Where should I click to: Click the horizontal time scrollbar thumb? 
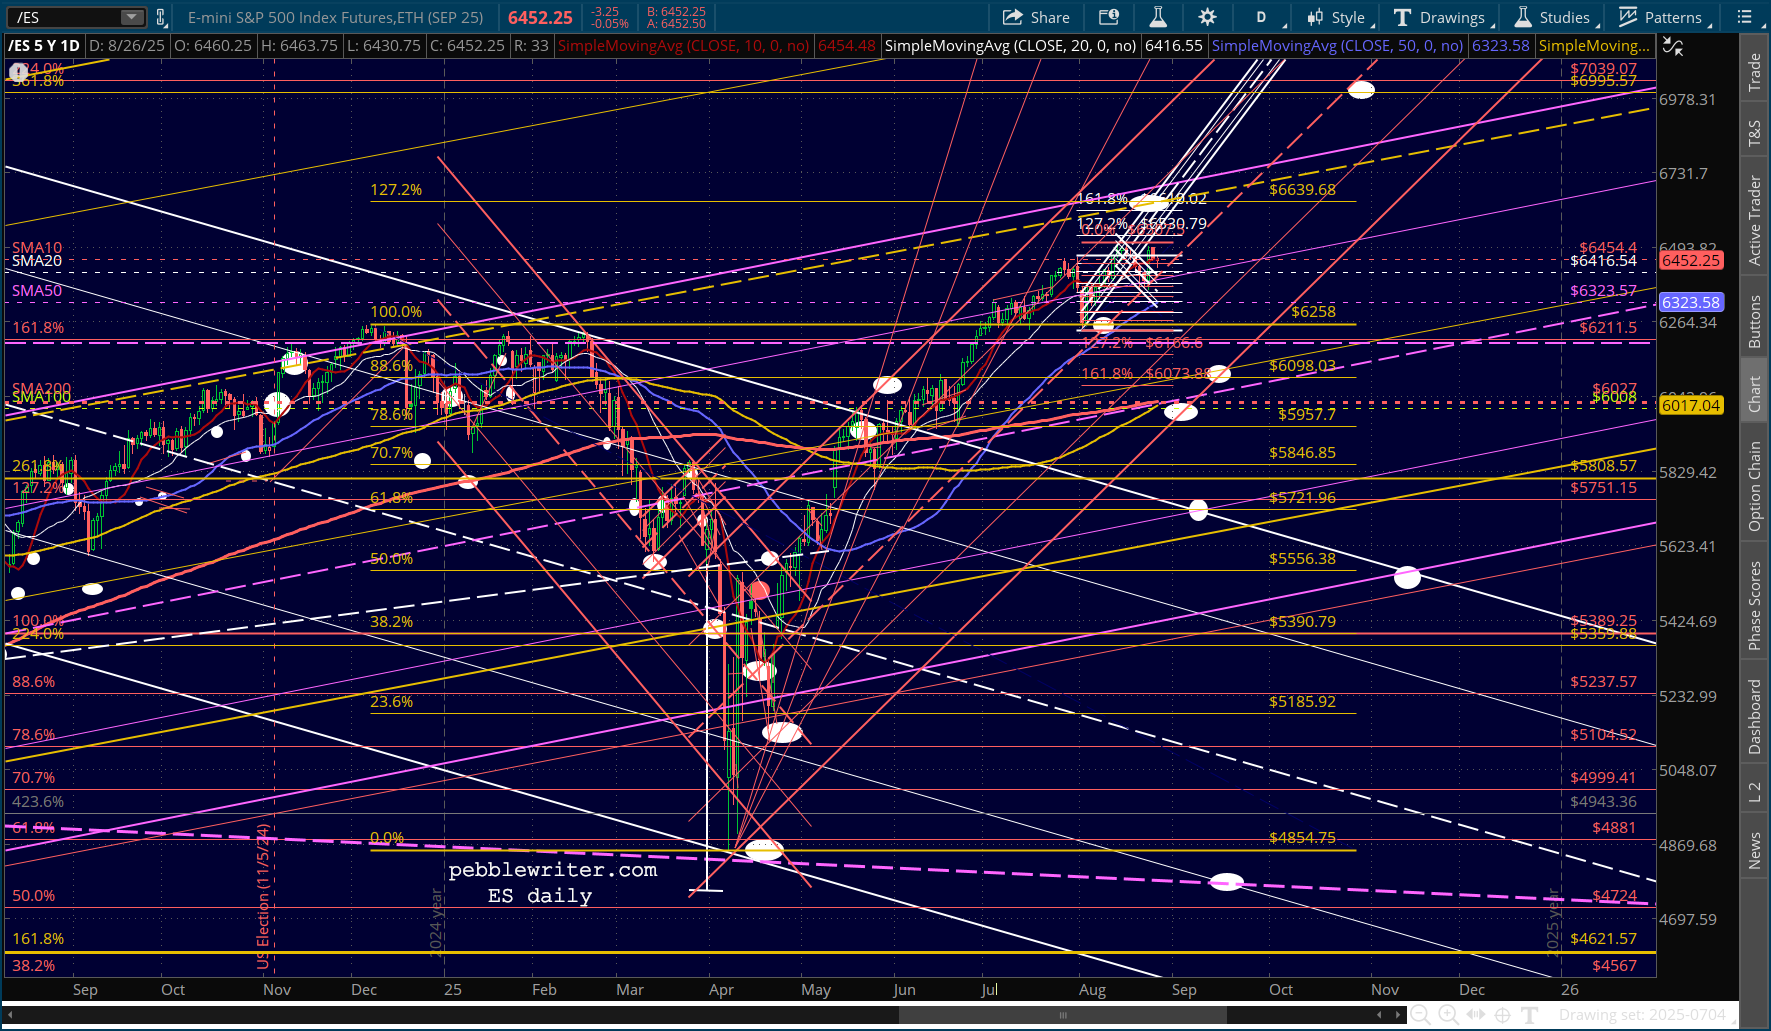pos(1063,1015)
